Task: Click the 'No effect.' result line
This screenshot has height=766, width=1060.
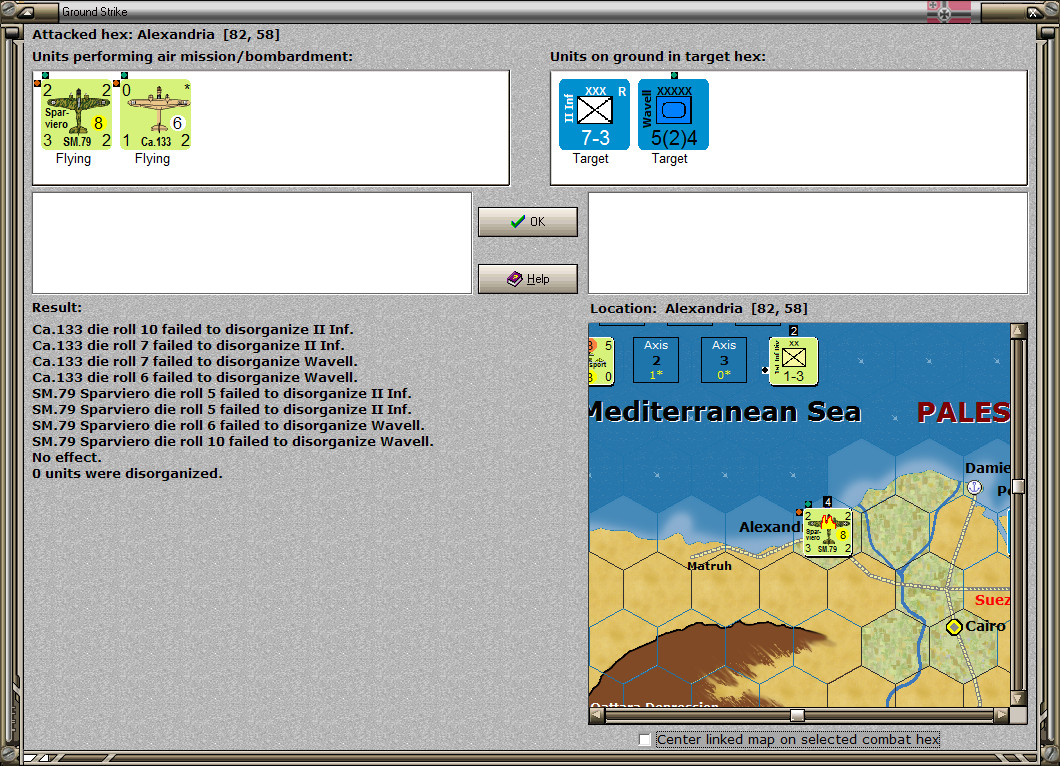Action: (67, 458)
